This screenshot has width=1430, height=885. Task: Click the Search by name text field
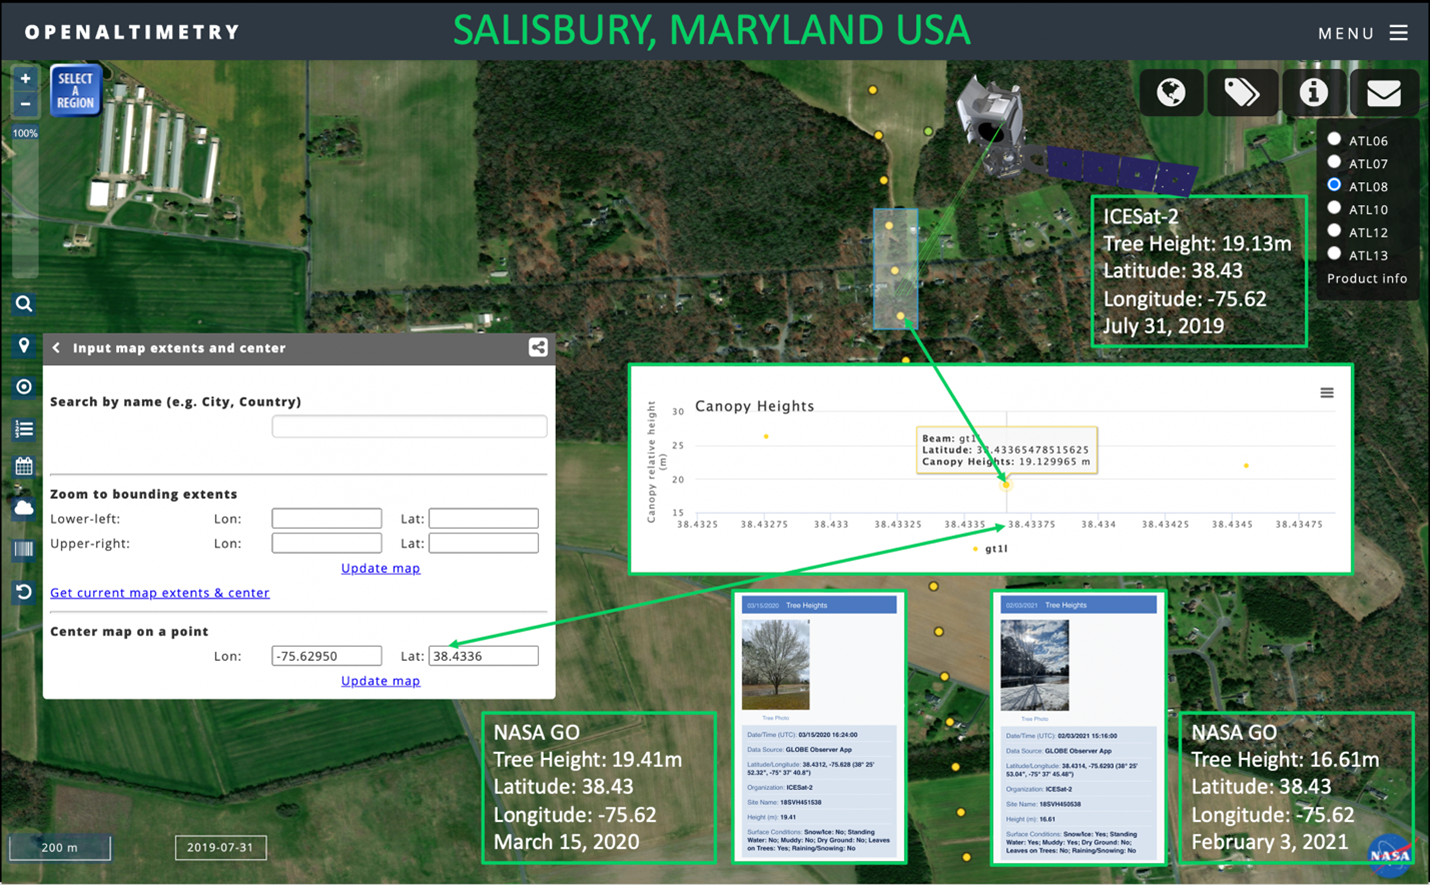click(x=409, y=427)
